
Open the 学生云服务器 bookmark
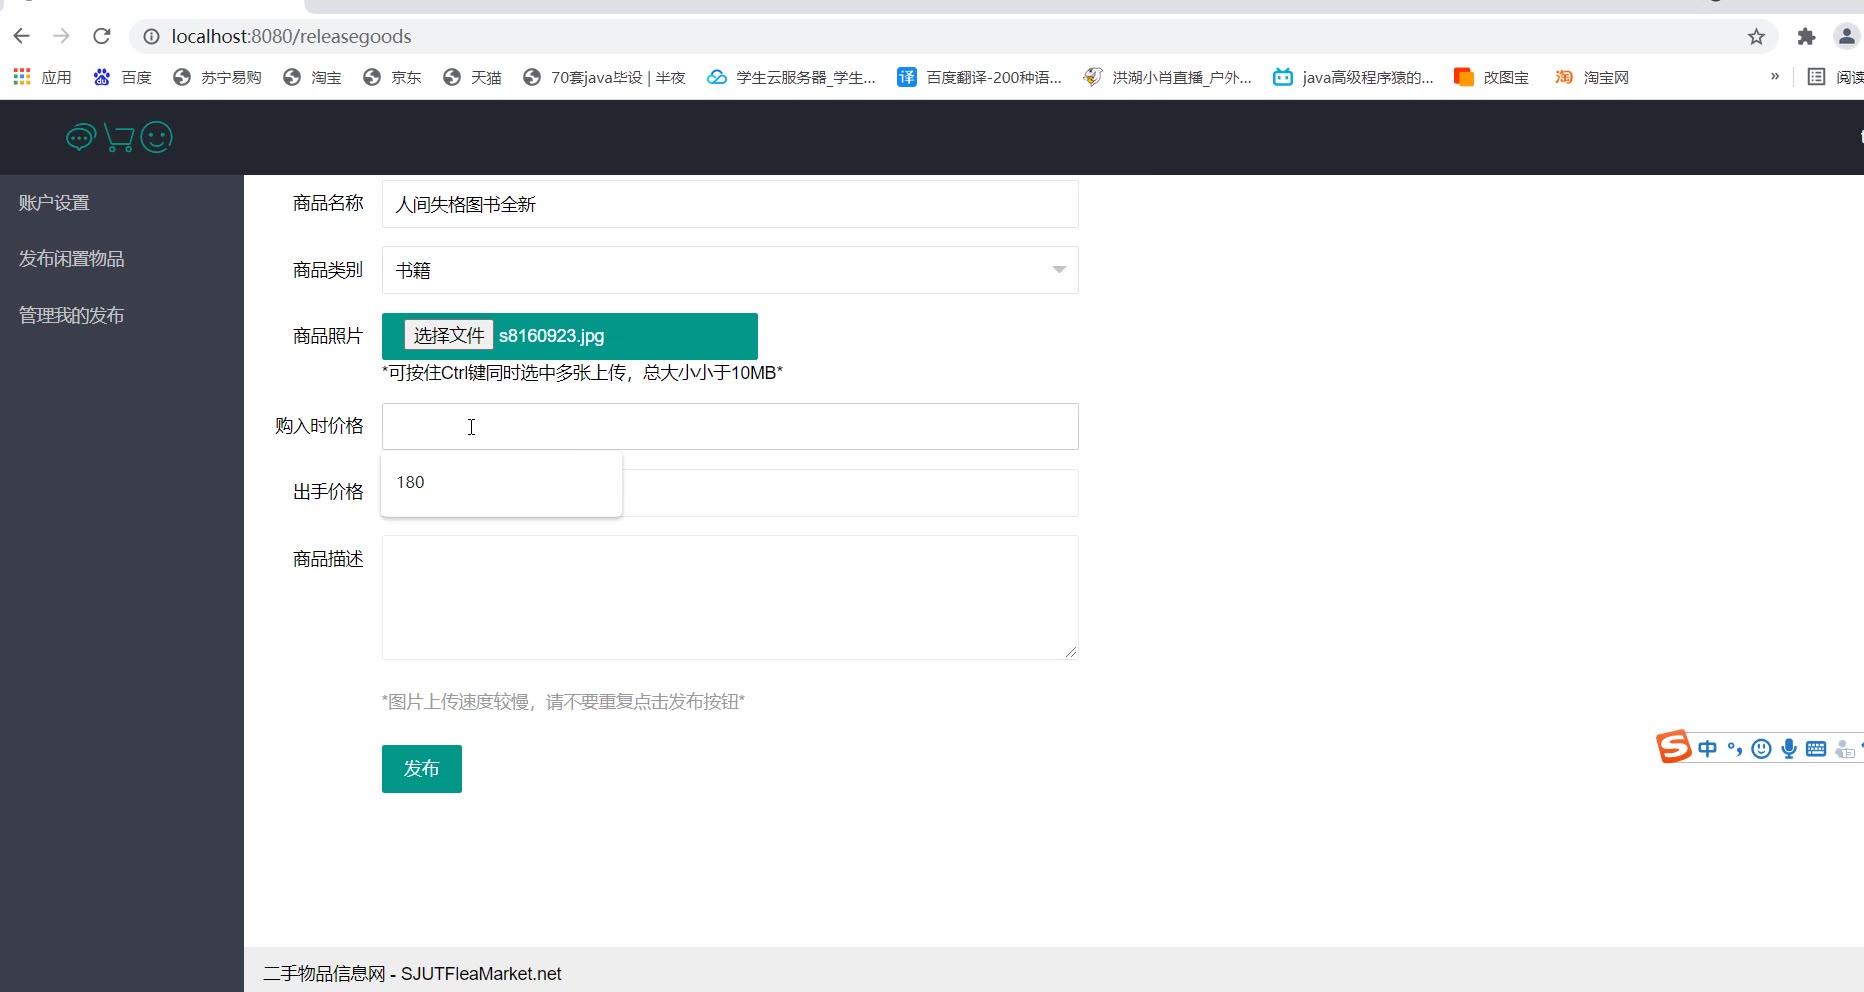point(791,77)
